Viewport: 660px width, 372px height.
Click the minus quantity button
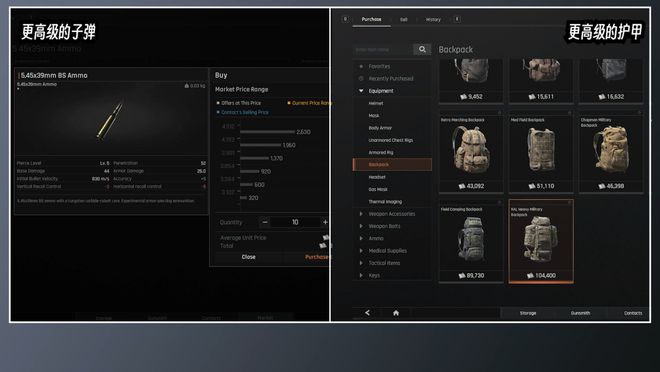pos(265,222)
